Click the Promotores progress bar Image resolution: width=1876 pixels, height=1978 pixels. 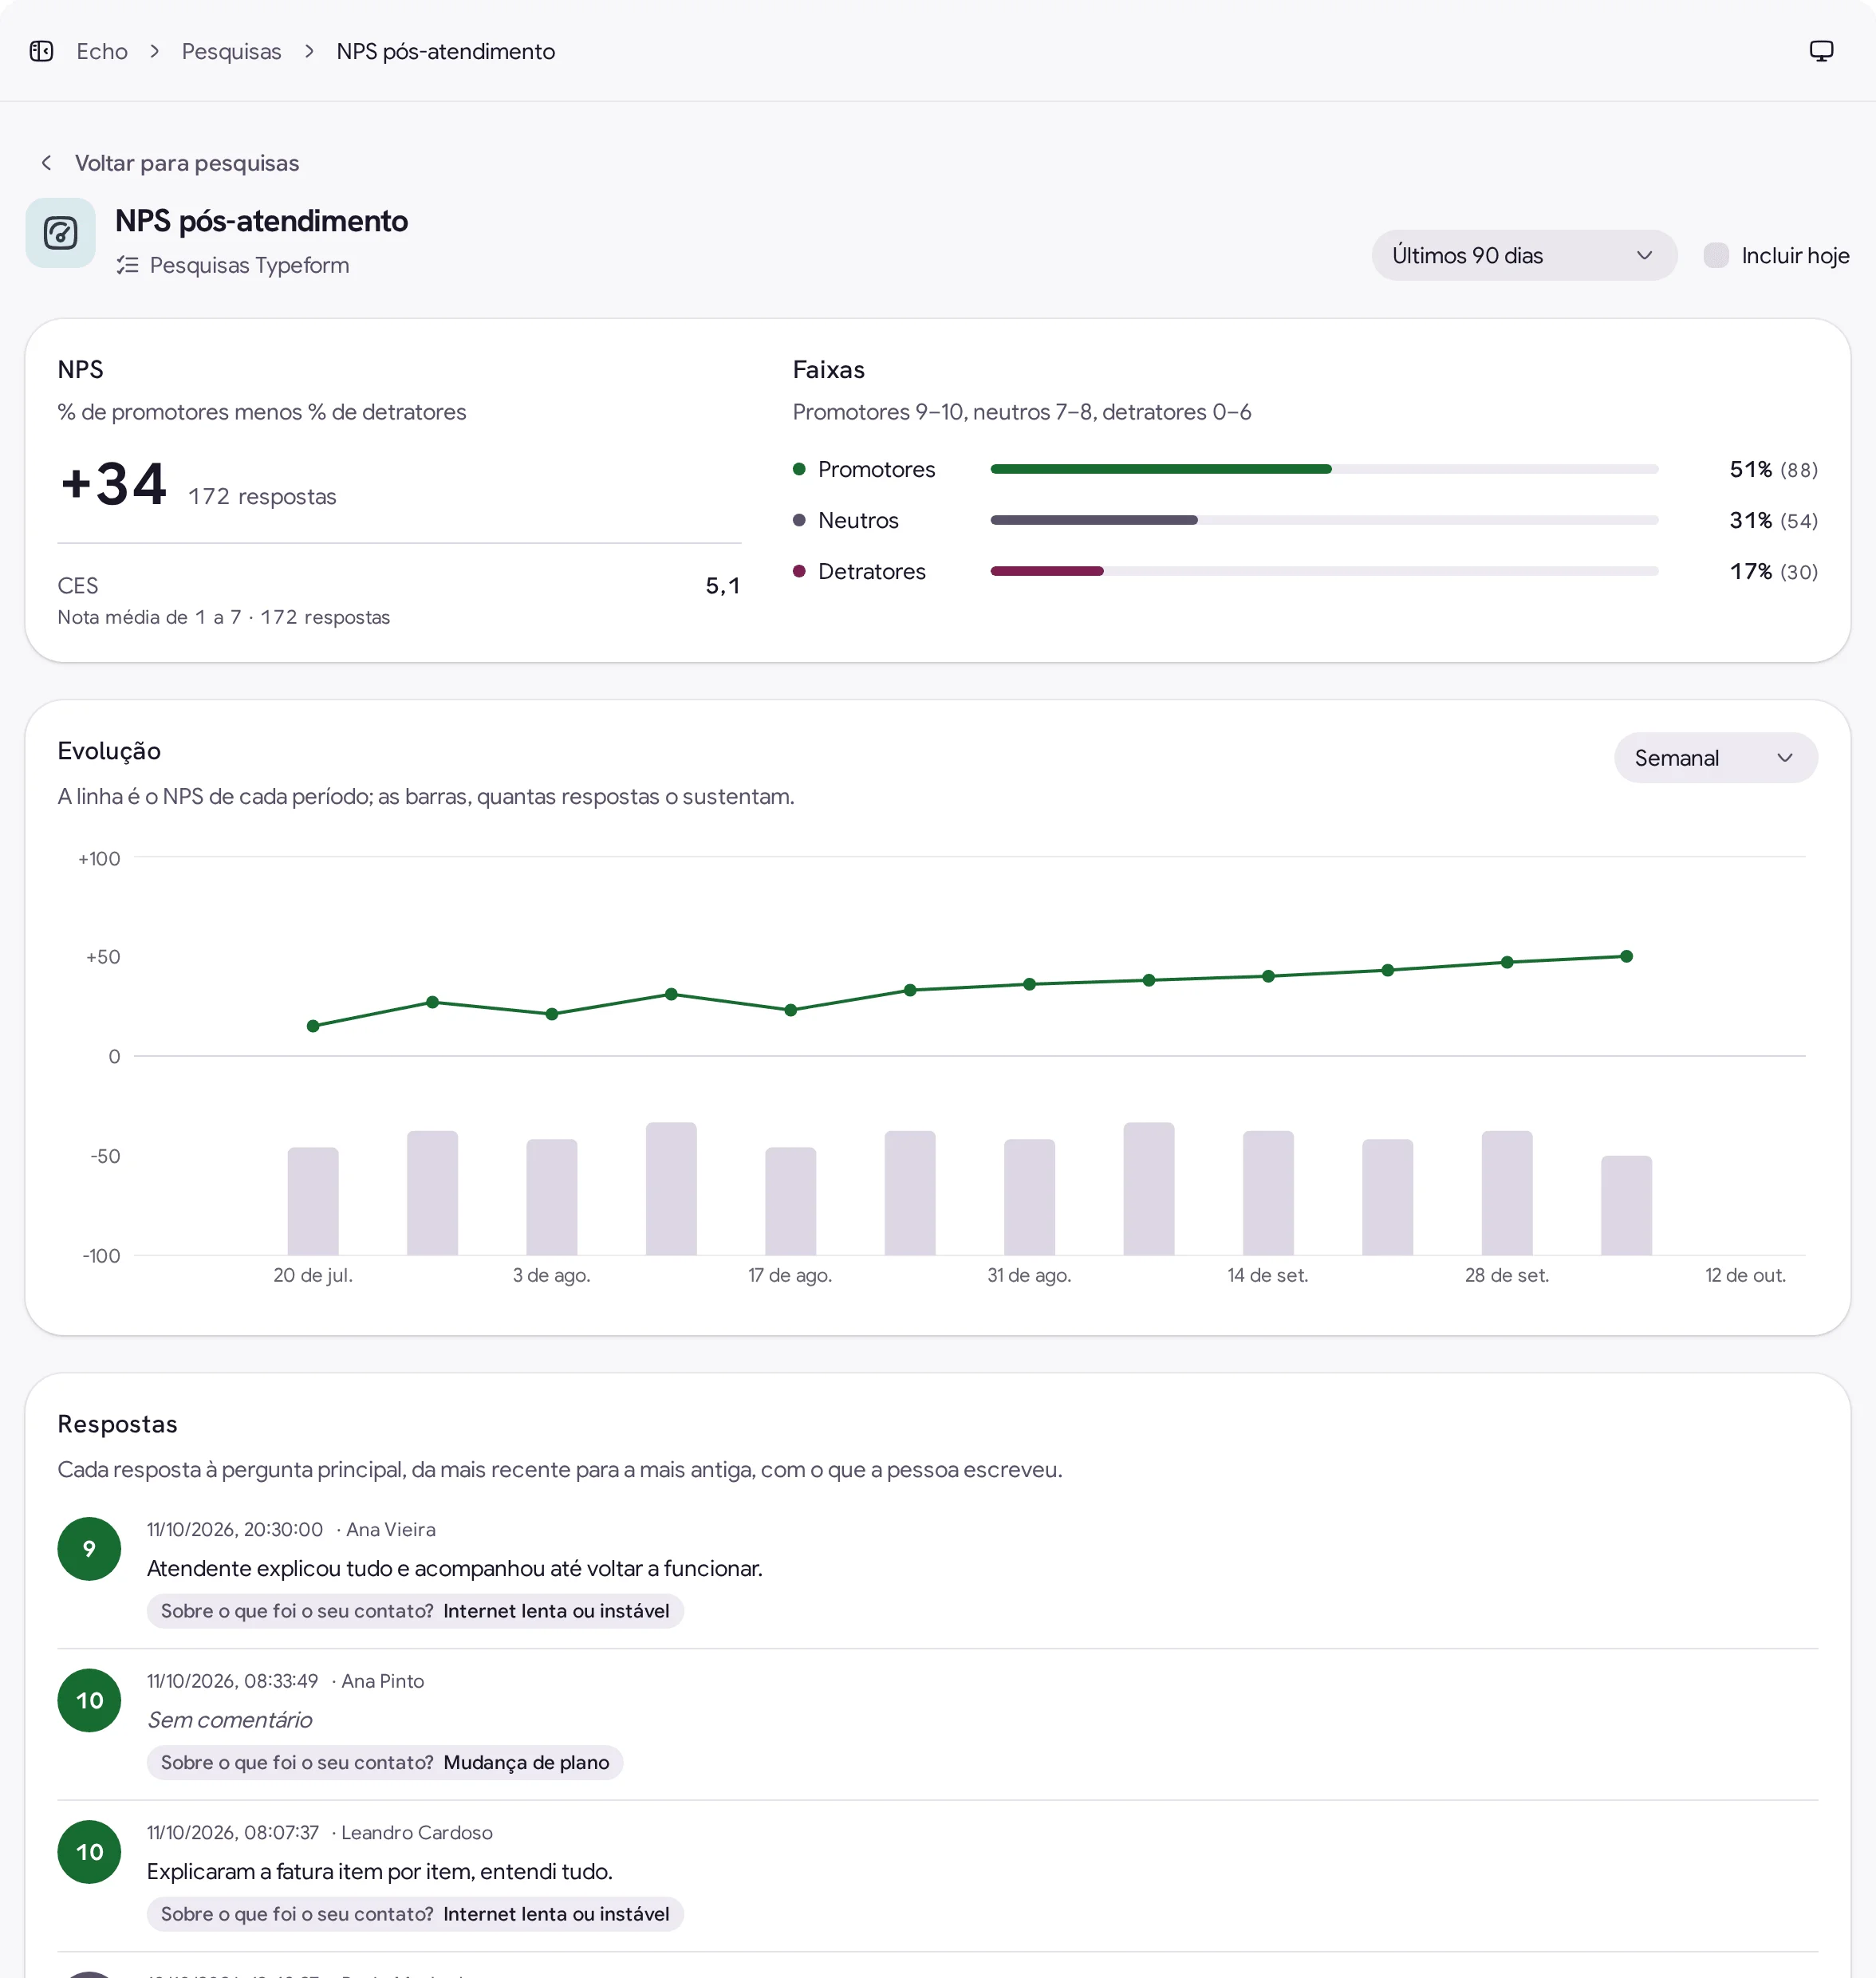(x=1324, y=469)
